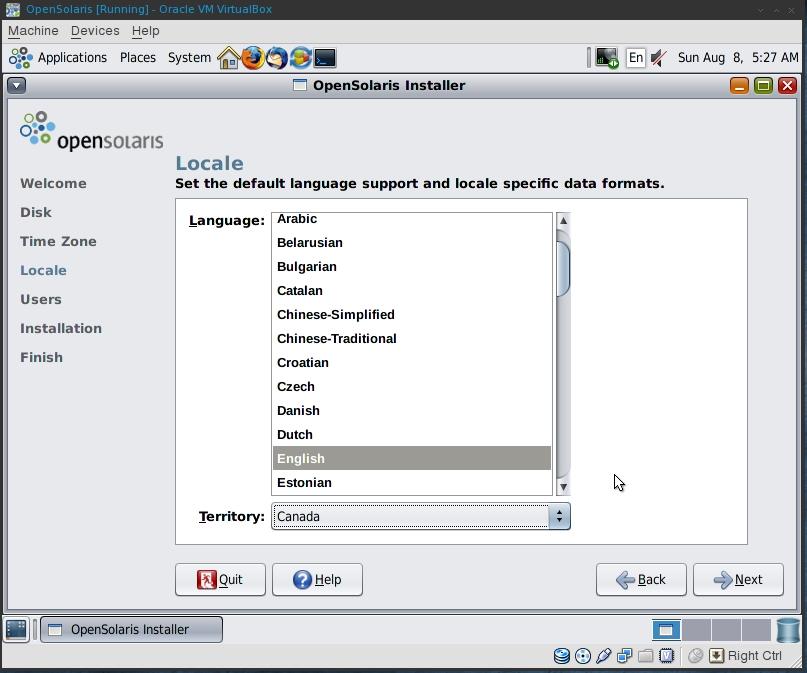Click the Finish step in the sidebar

[41, 357]
